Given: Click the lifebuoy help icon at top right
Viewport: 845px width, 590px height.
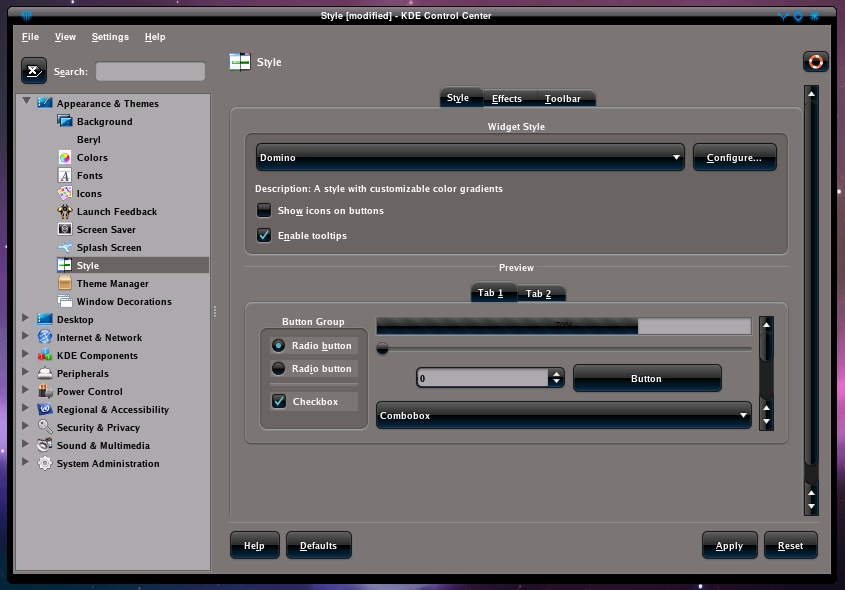Looking at the screenshot, I should click(x=815, y=62).
